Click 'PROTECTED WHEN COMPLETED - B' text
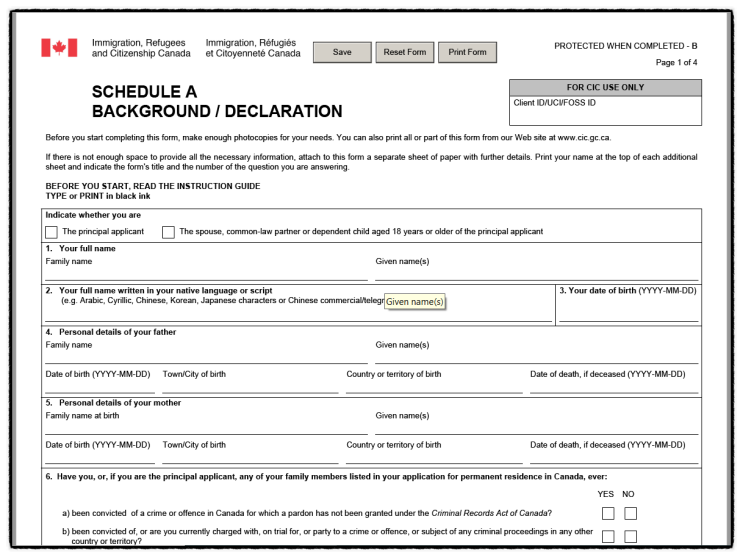Screen dimensions: 743x558 (625, 46)
